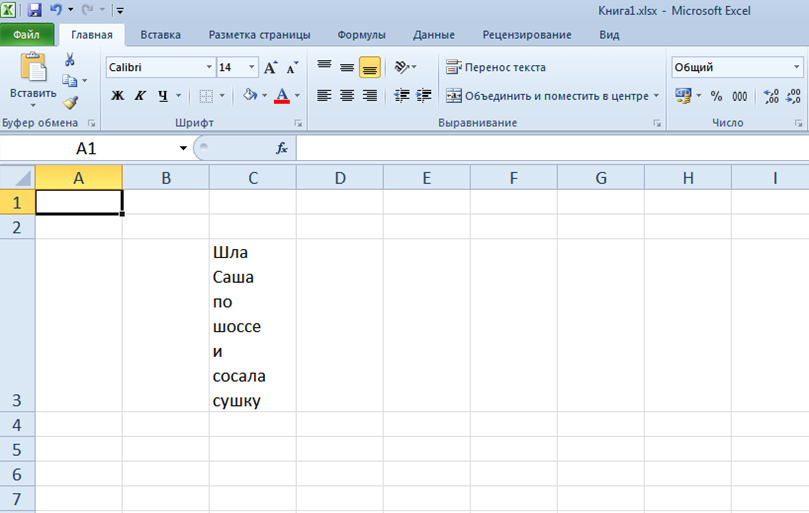Click Объединить и поместить в центре
Screen dimensions: 809x513
(x=552, y=96)
